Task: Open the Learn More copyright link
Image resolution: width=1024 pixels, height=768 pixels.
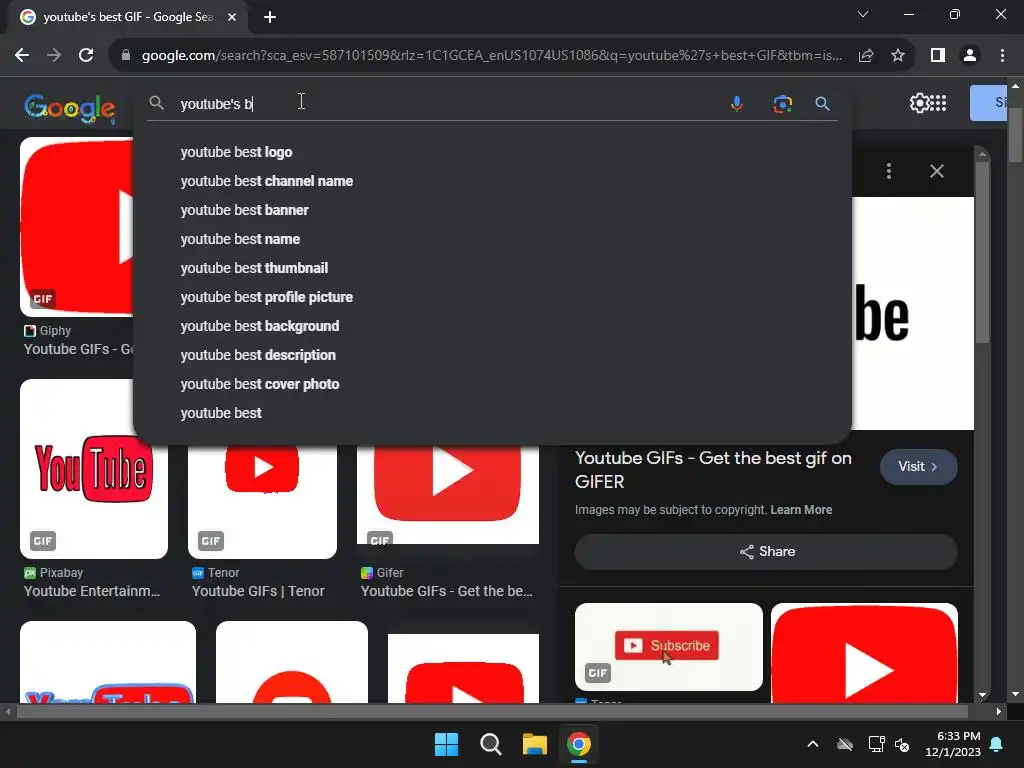Action: tap(801, 510)
